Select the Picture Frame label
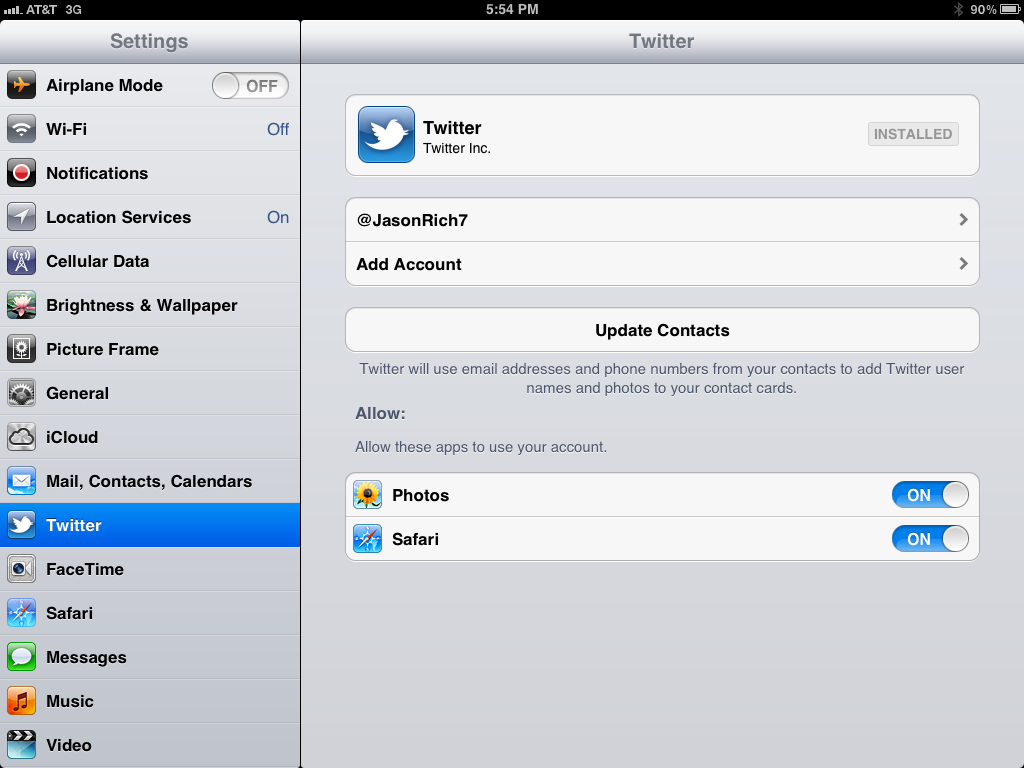This screenshot has width=1024, height=768. click(x=103, y=349)
